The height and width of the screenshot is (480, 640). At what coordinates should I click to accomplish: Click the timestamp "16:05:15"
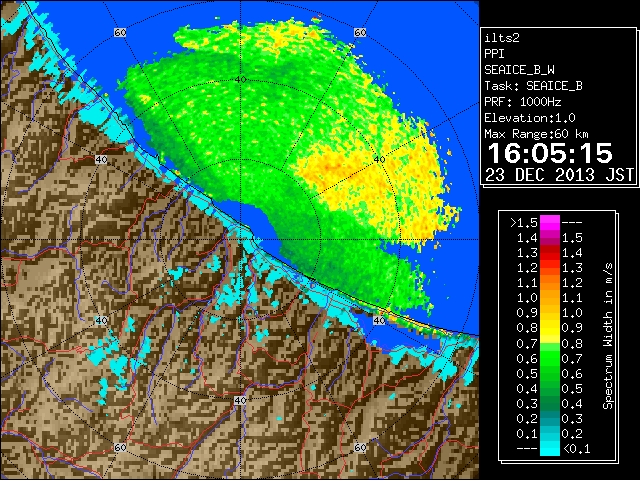point(550,153)
